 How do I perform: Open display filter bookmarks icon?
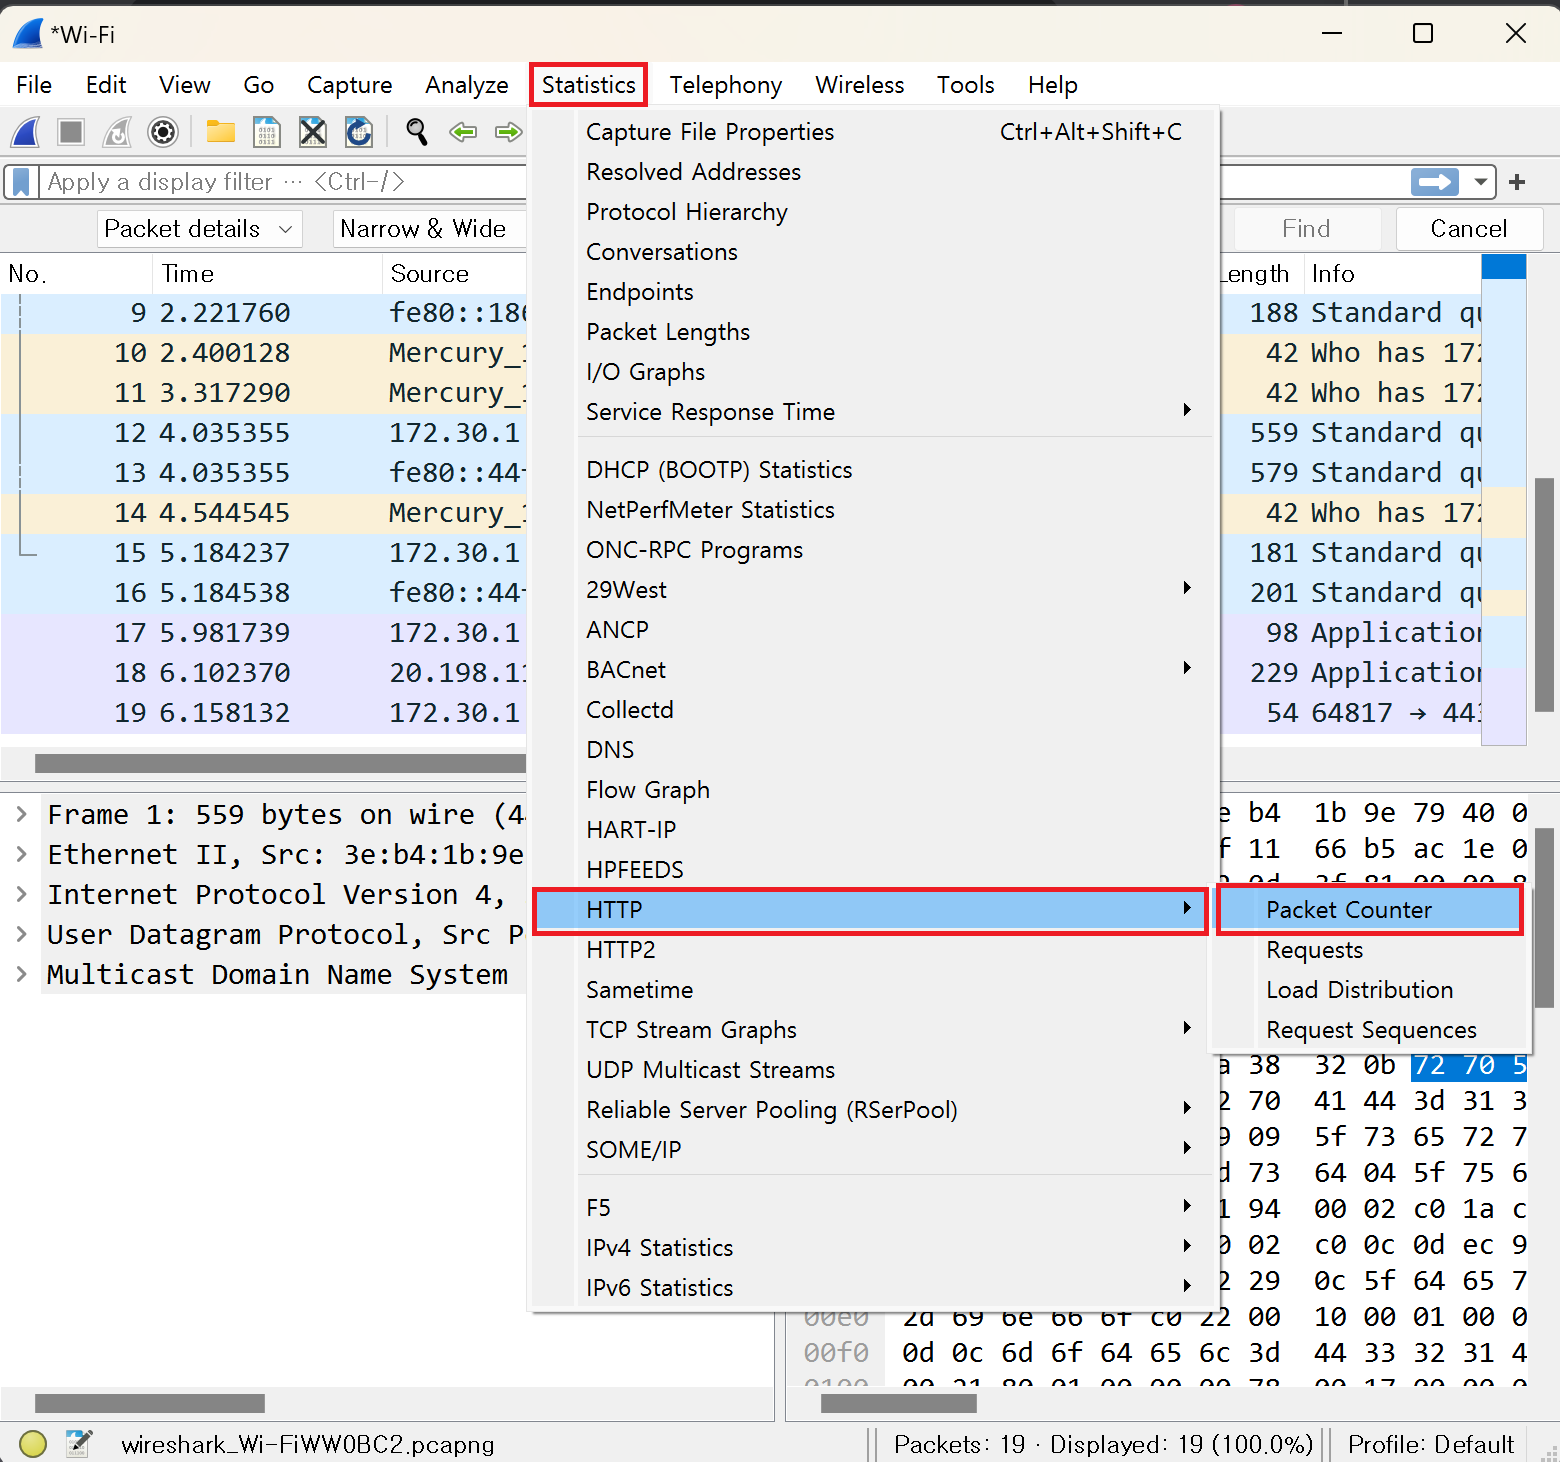point(21,182)
